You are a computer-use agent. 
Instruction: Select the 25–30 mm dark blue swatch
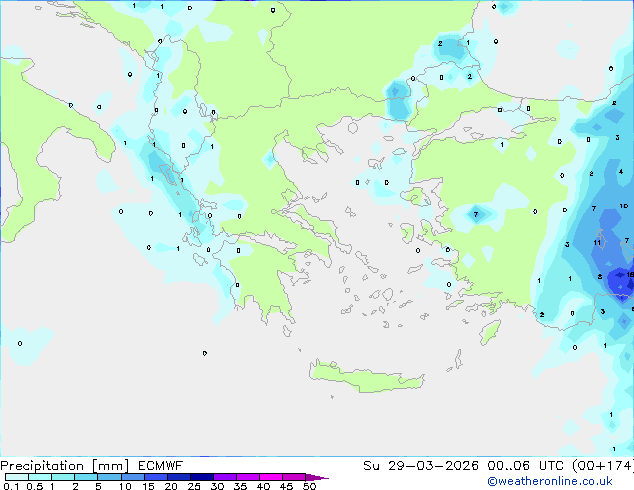(x=201, y=477)
